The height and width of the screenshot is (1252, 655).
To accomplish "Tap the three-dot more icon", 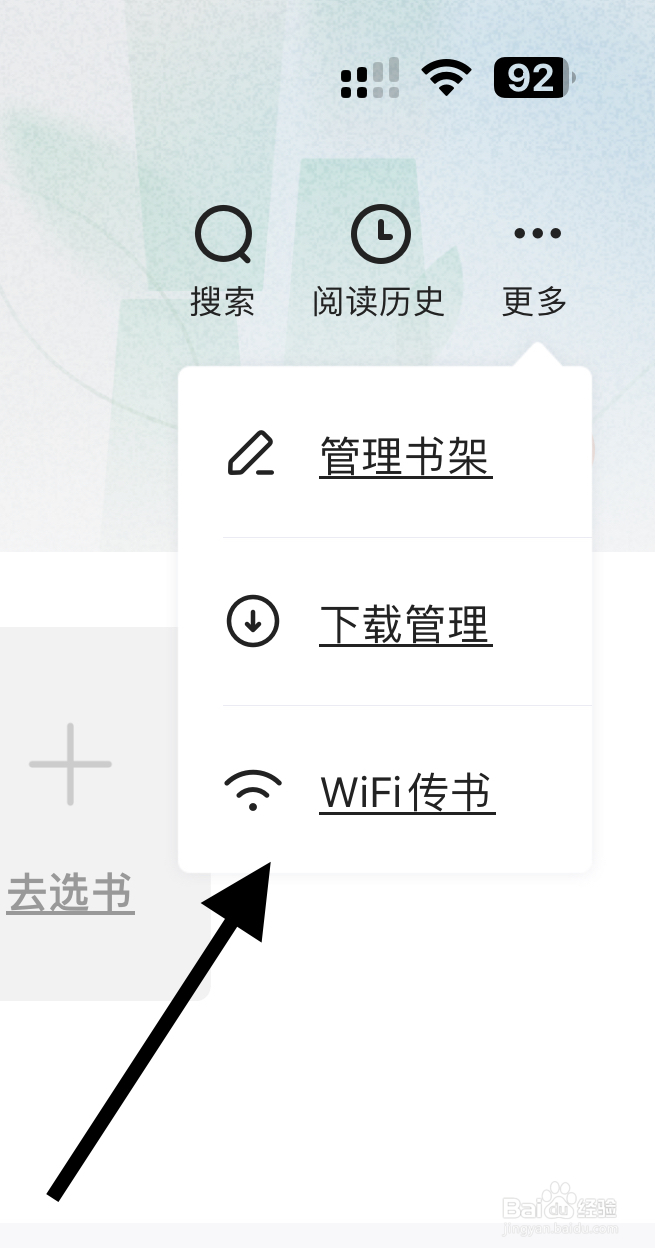I will click(537, 234).
